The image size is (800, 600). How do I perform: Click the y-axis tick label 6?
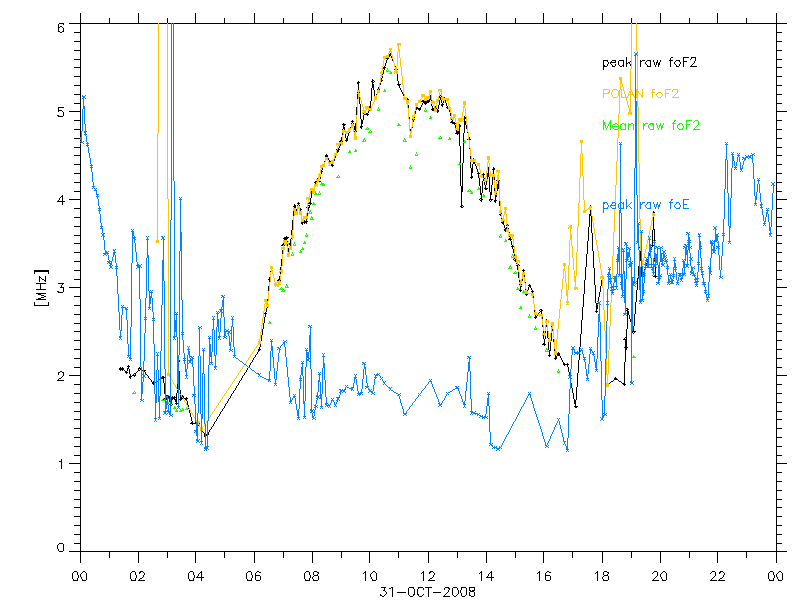[x=61, y=28]
